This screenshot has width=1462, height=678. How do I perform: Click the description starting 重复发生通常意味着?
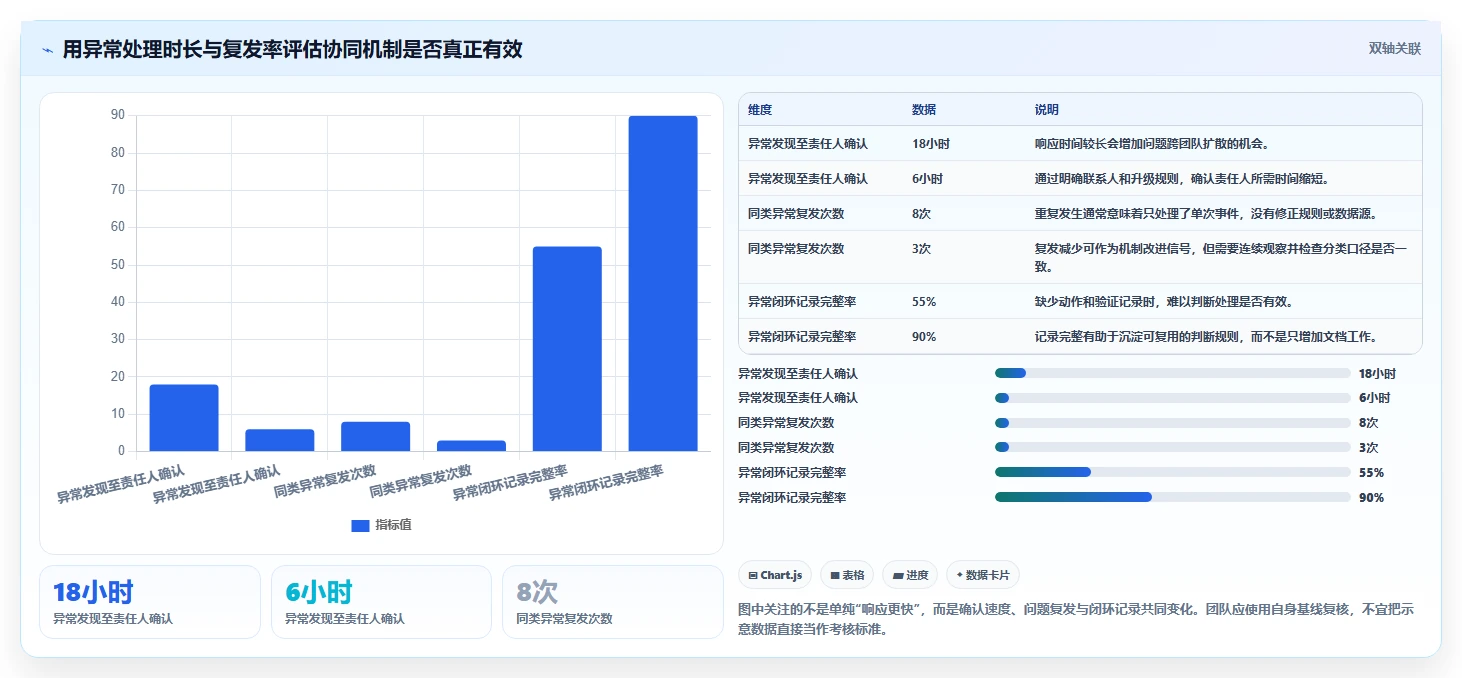point(1209,214)
